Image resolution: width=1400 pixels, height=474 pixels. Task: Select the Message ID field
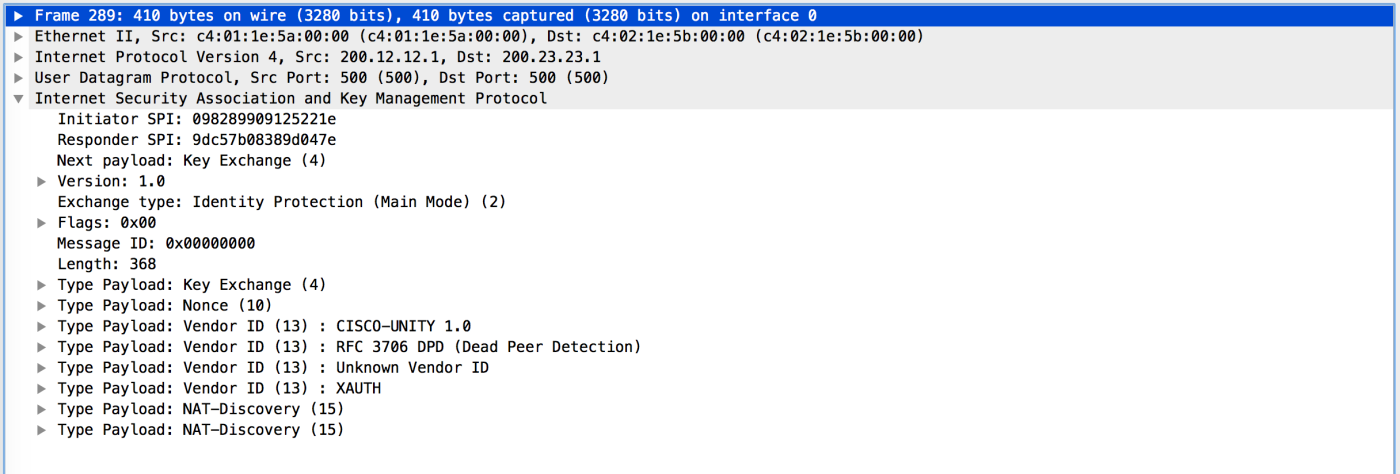155,243
